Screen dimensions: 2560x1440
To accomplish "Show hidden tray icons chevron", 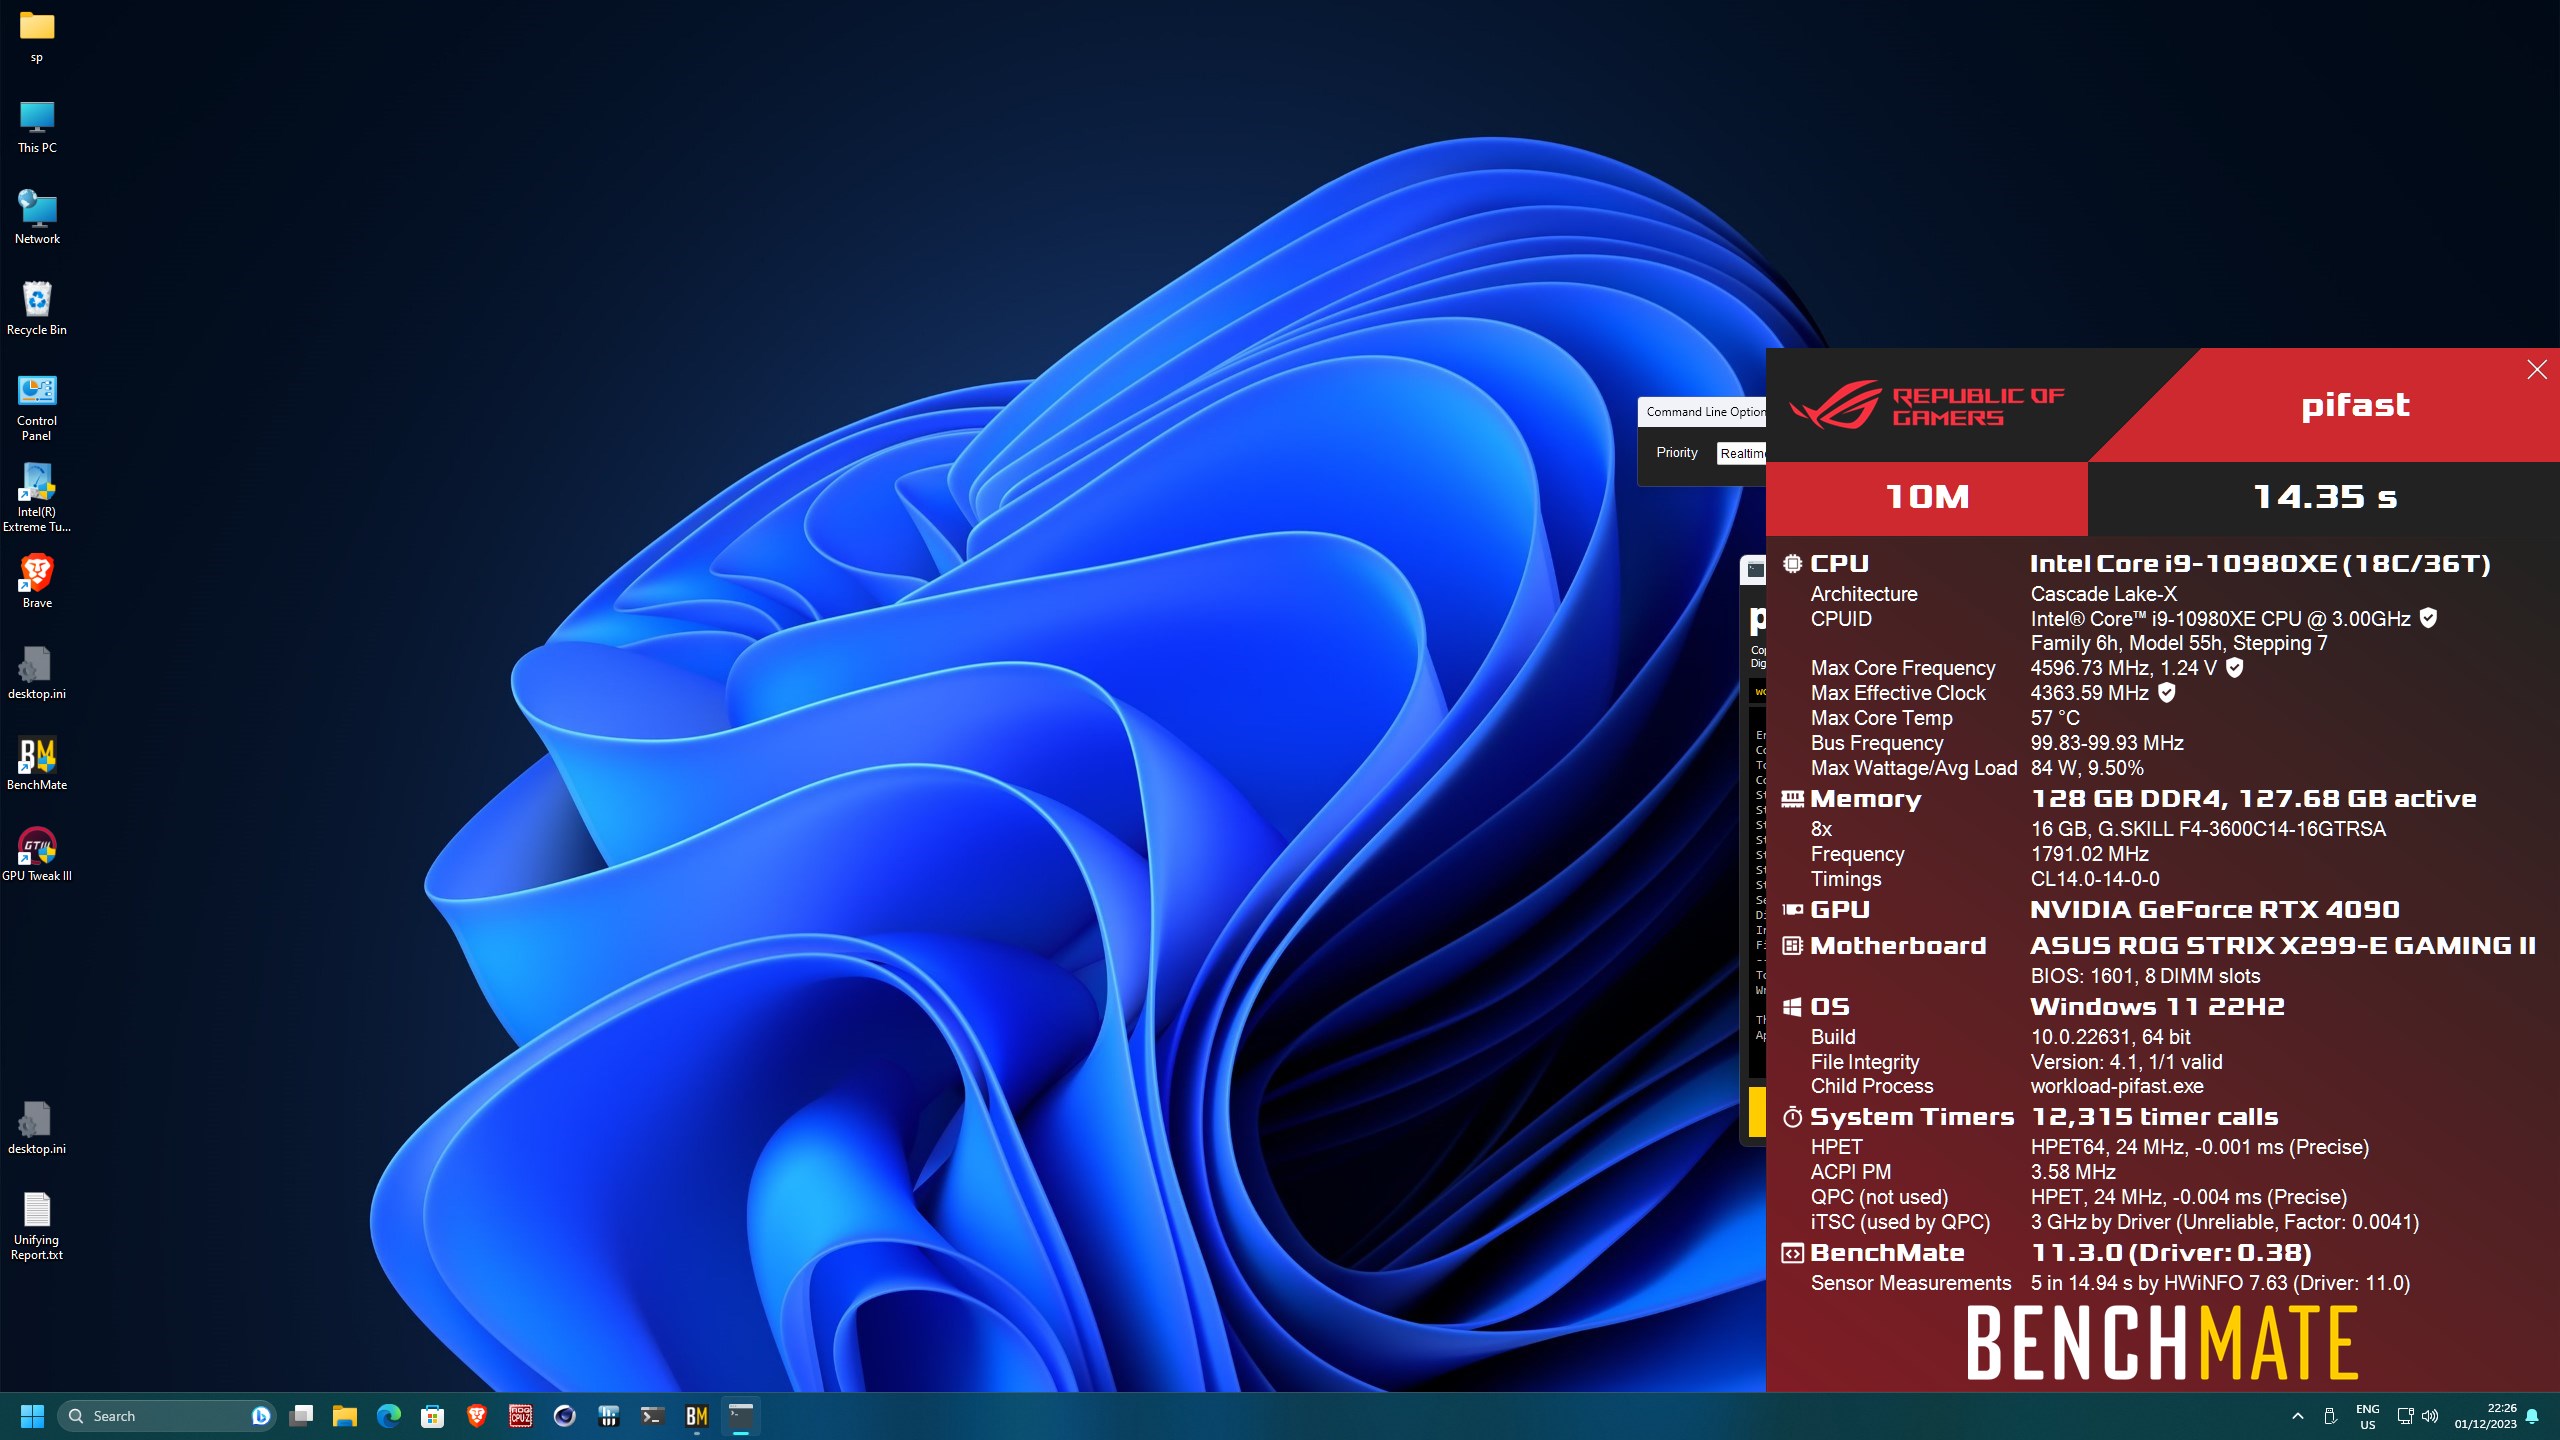I will [2297, 1416].
